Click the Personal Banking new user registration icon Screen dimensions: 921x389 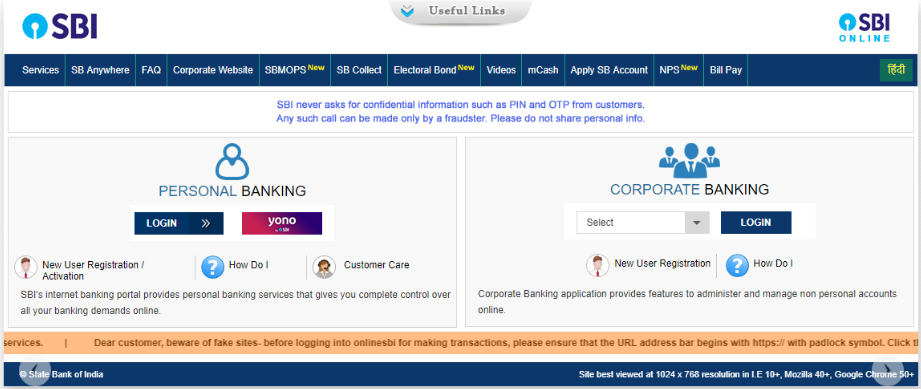[26, 267]
